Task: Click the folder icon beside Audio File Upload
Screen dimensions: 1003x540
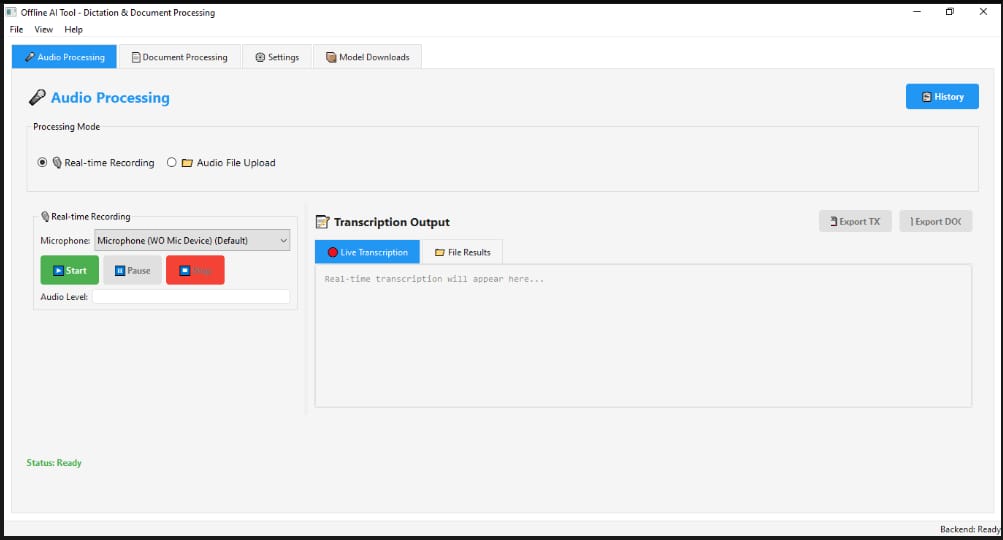Action: click(187, 163)
